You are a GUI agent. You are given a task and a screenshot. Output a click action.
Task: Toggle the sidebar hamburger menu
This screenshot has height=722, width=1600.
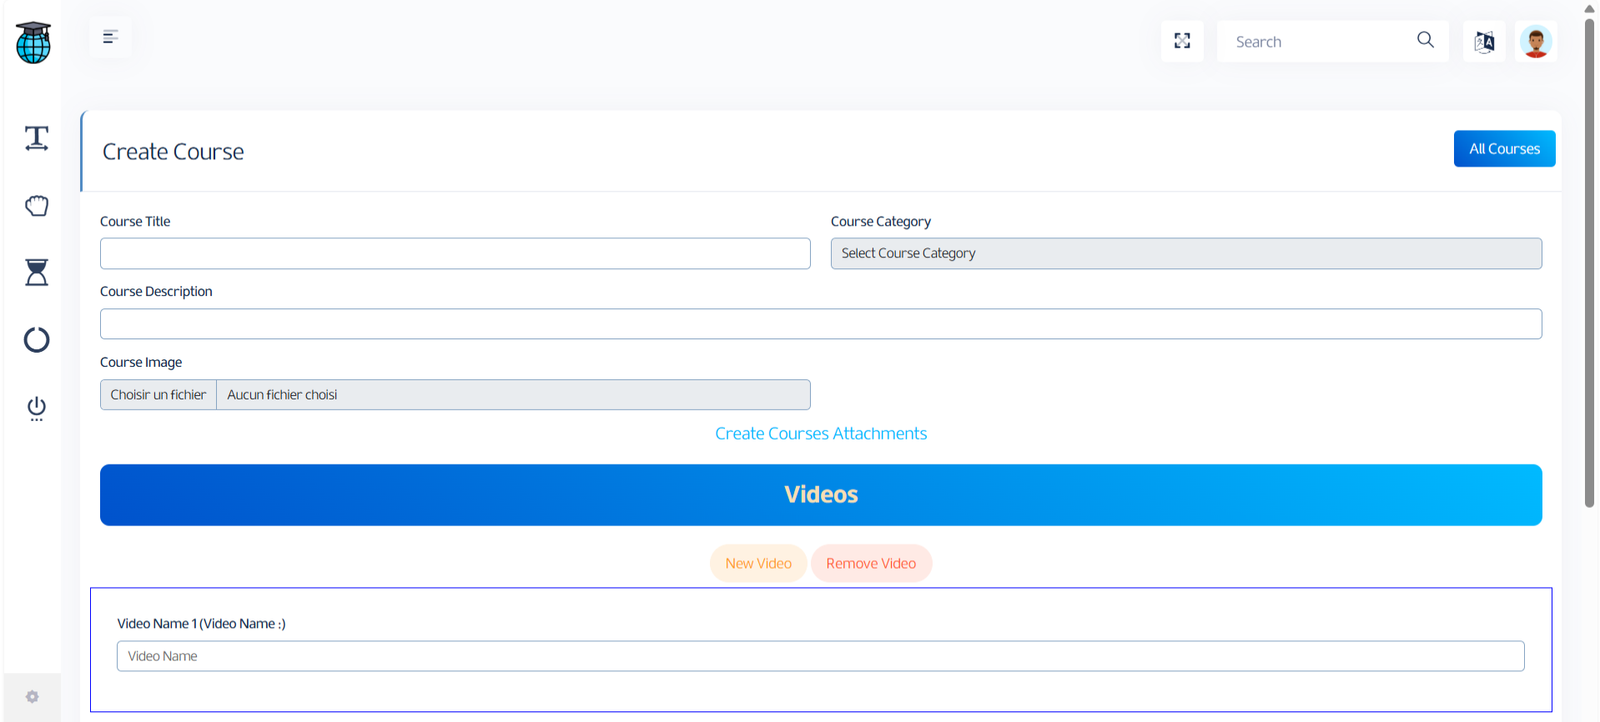click(110, 37)
